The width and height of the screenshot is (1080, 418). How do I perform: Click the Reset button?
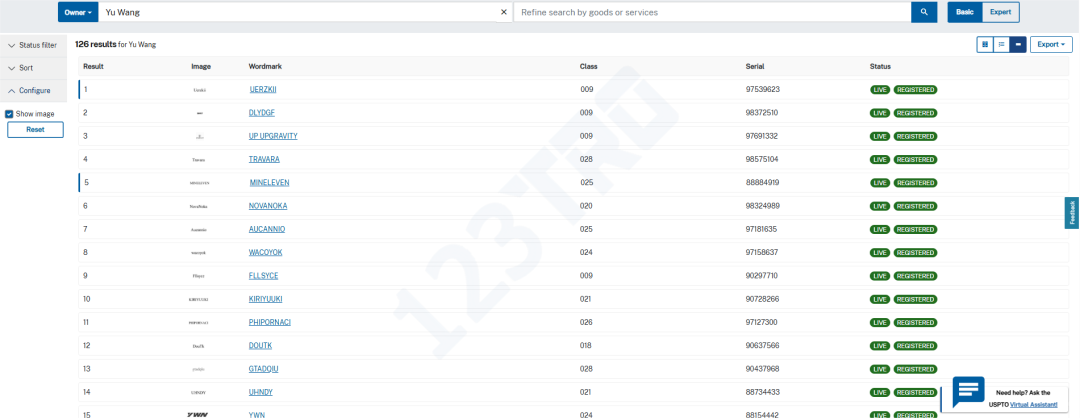tap(35, 129)
